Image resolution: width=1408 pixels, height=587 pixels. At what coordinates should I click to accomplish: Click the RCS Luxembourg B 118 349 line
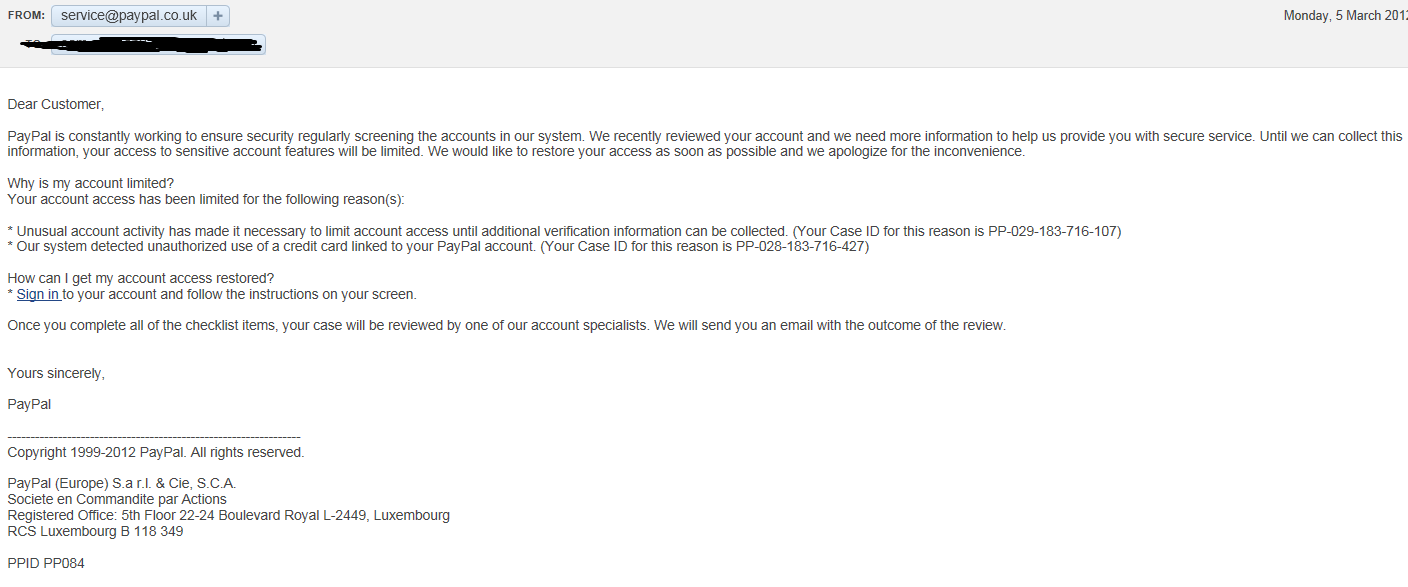coord(95,531)
